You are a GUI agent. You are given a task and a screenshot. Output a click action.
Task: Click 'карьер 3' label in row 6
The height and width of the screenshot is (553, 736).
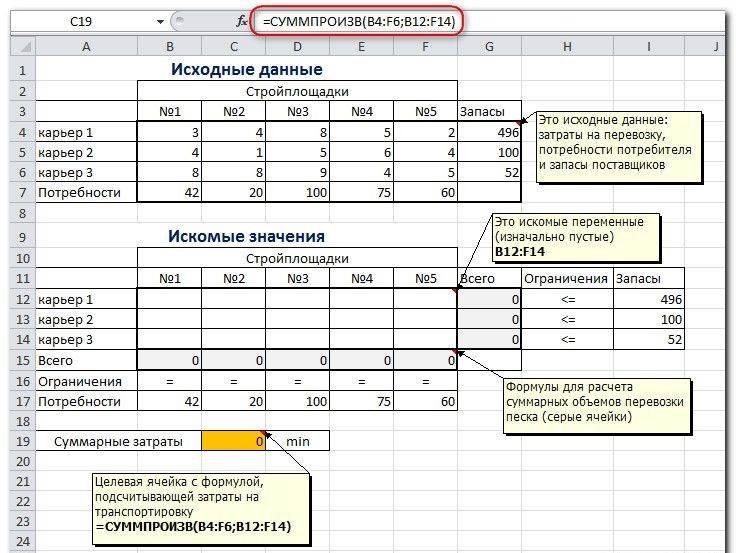(x=86, y=173)
